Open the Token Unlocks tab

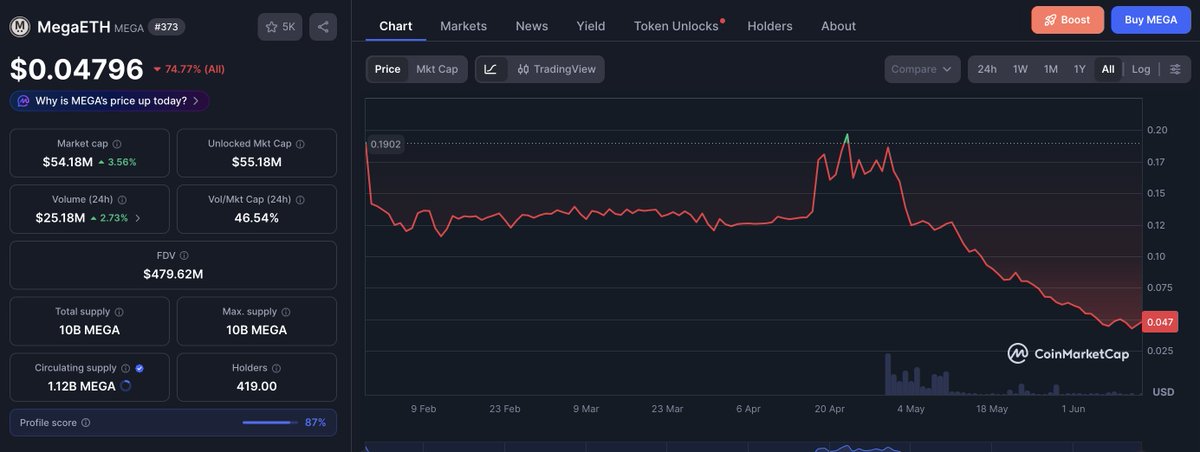[678, 26]
